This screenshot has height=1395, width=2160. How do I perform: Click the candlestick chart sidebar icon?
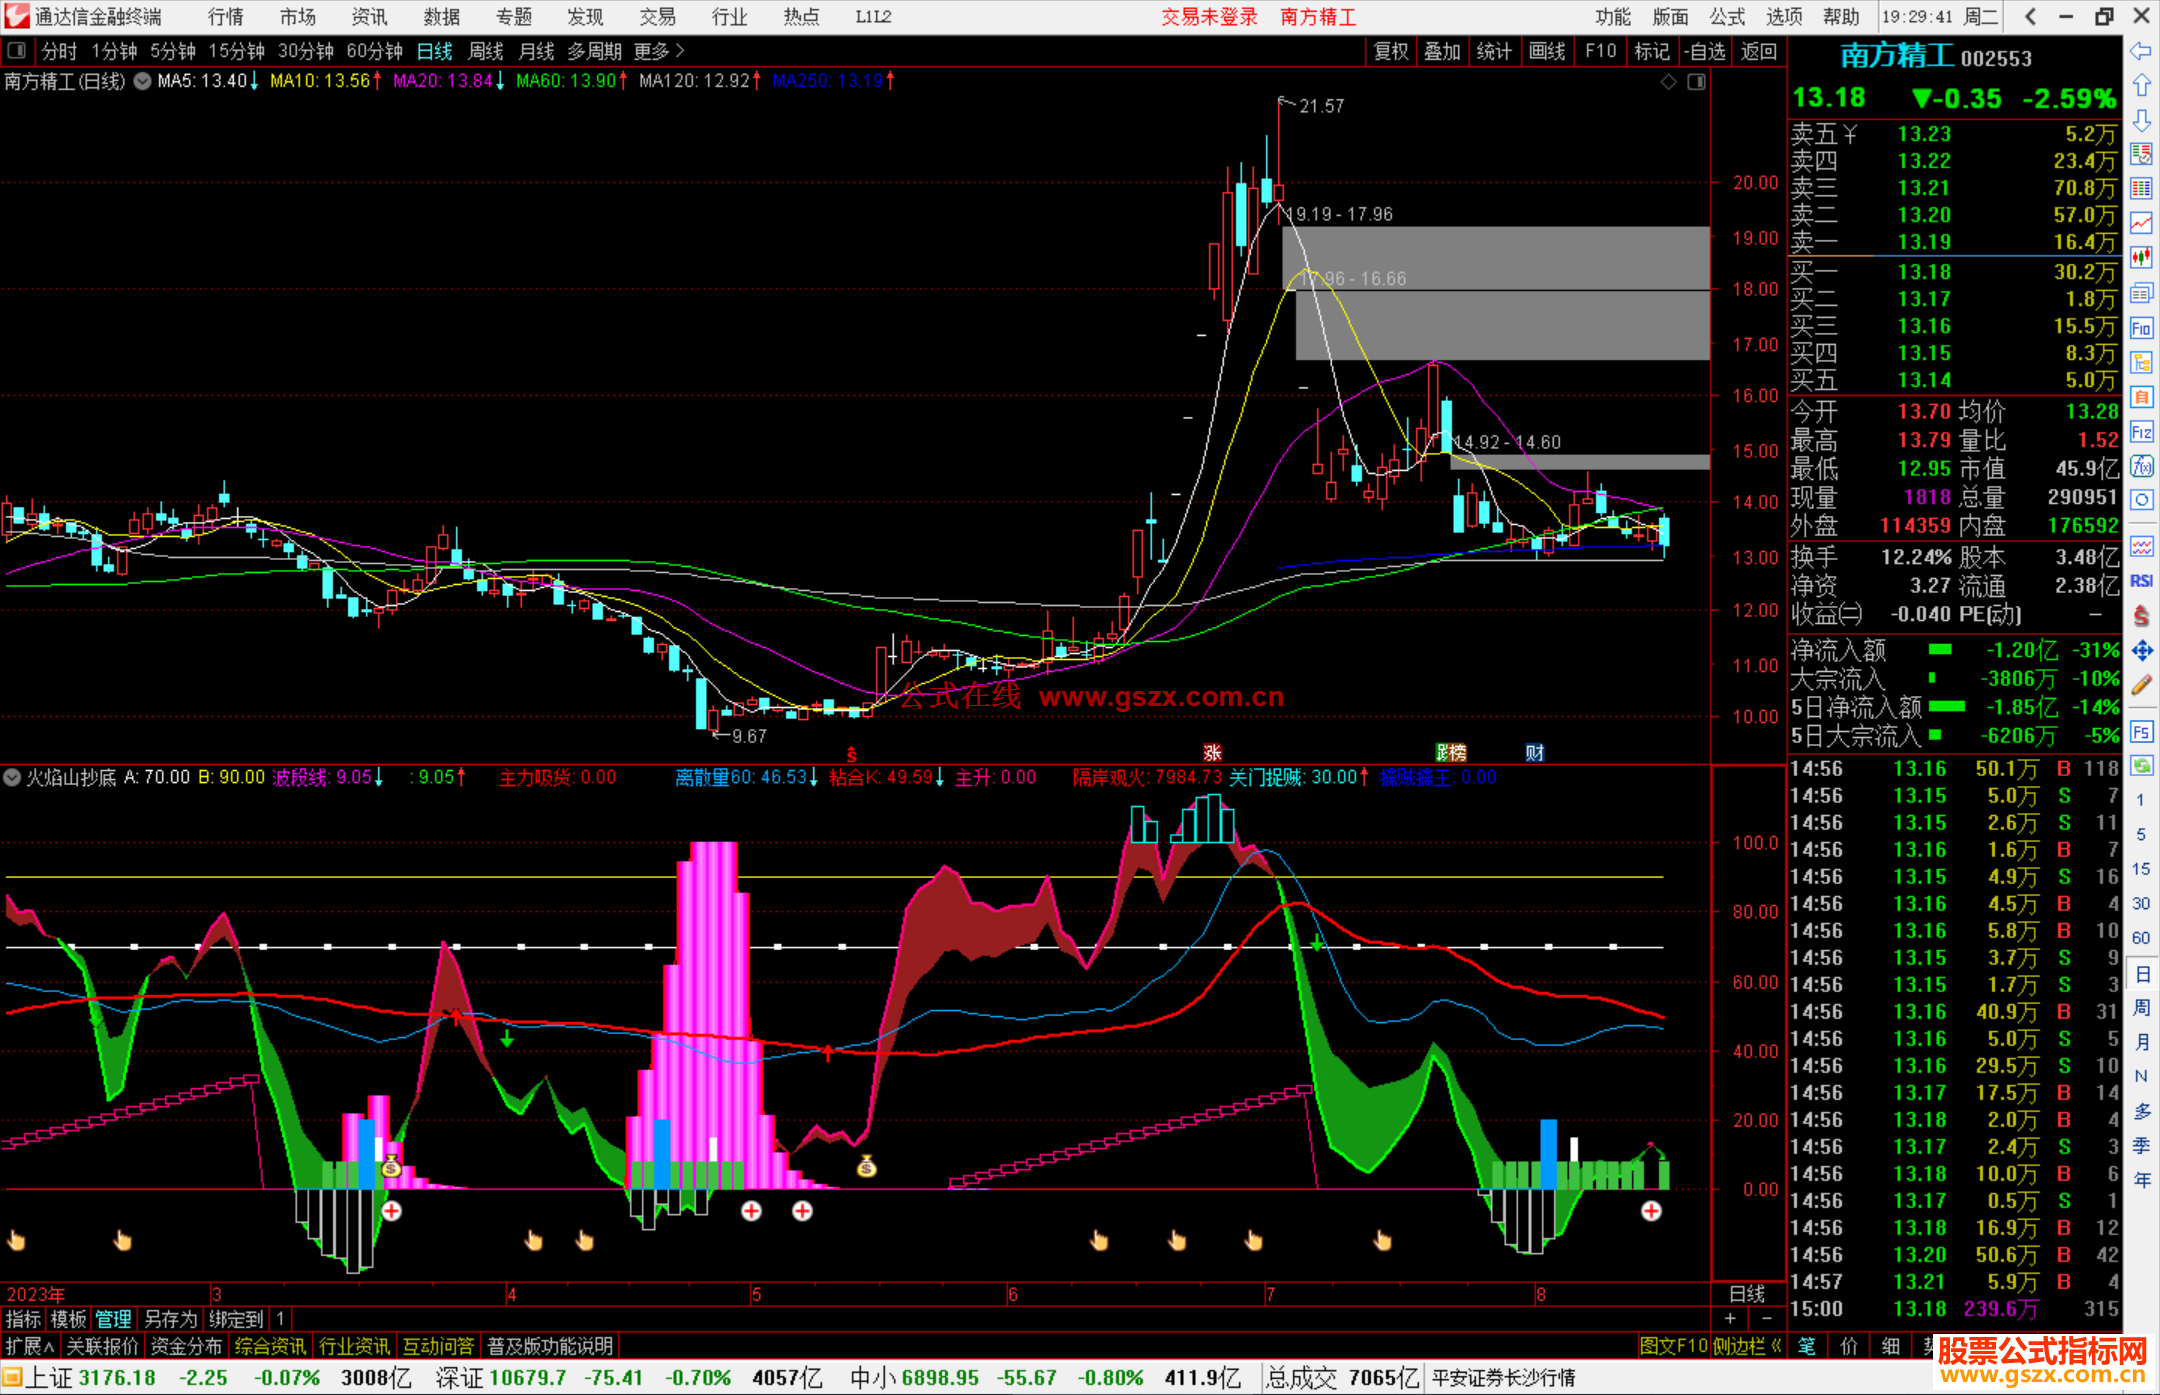(2141, 258)
